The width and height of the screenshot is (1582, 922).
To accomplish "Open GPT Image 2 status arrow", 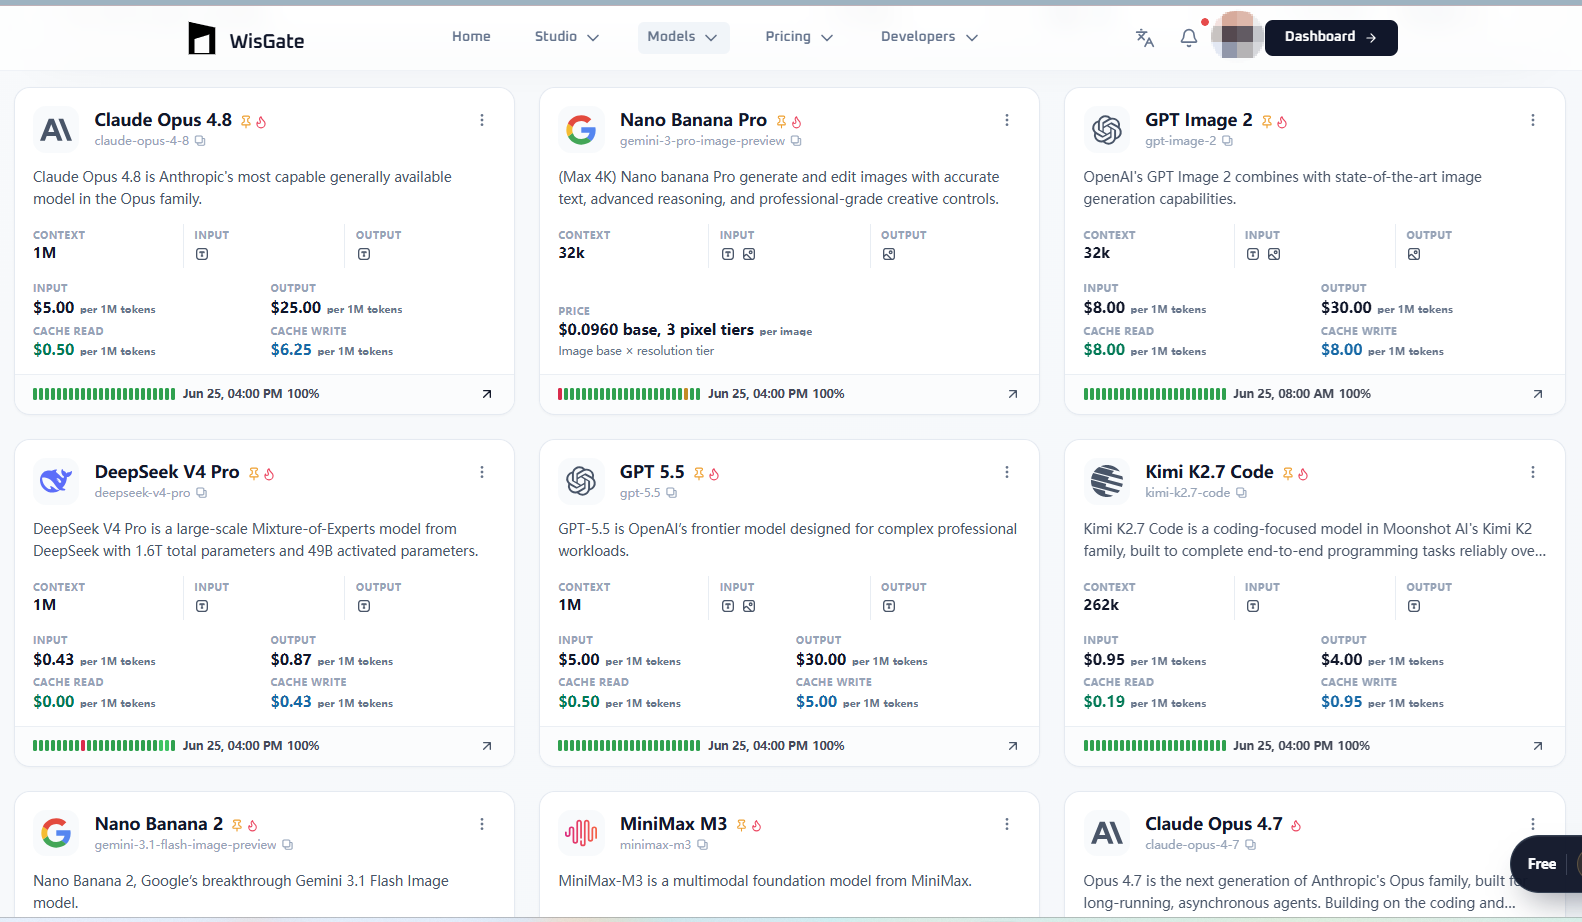I will (1538, 394).
